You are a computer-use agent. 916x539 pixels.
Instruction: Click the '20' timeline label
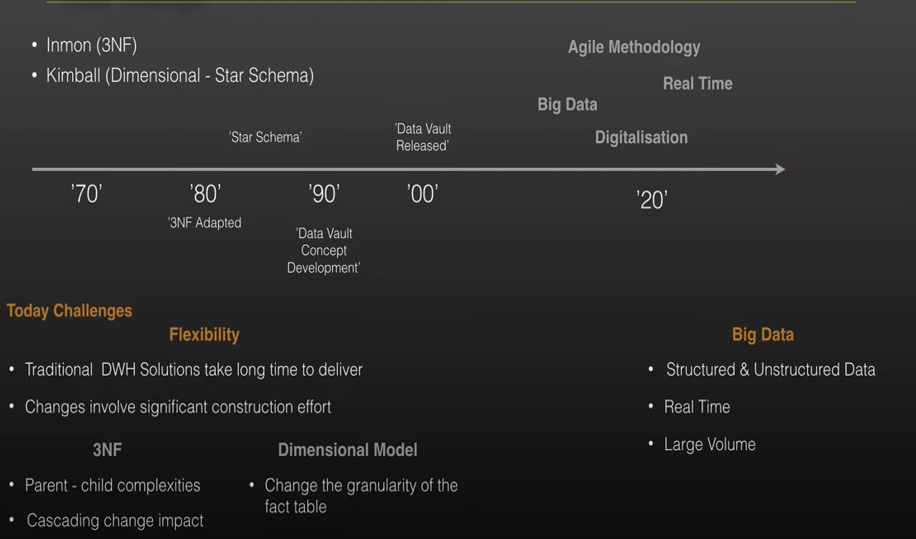click(652, 200)
